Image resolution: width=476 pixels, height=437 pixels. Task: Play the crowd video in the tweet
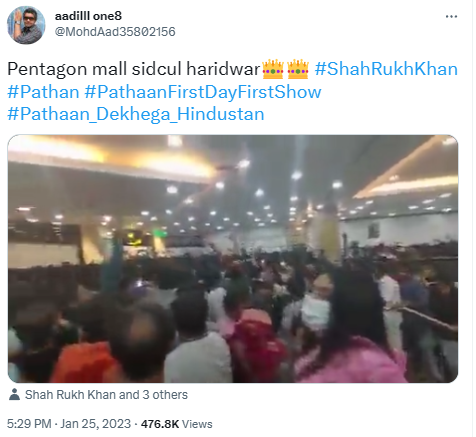click(x=233, y=258)
